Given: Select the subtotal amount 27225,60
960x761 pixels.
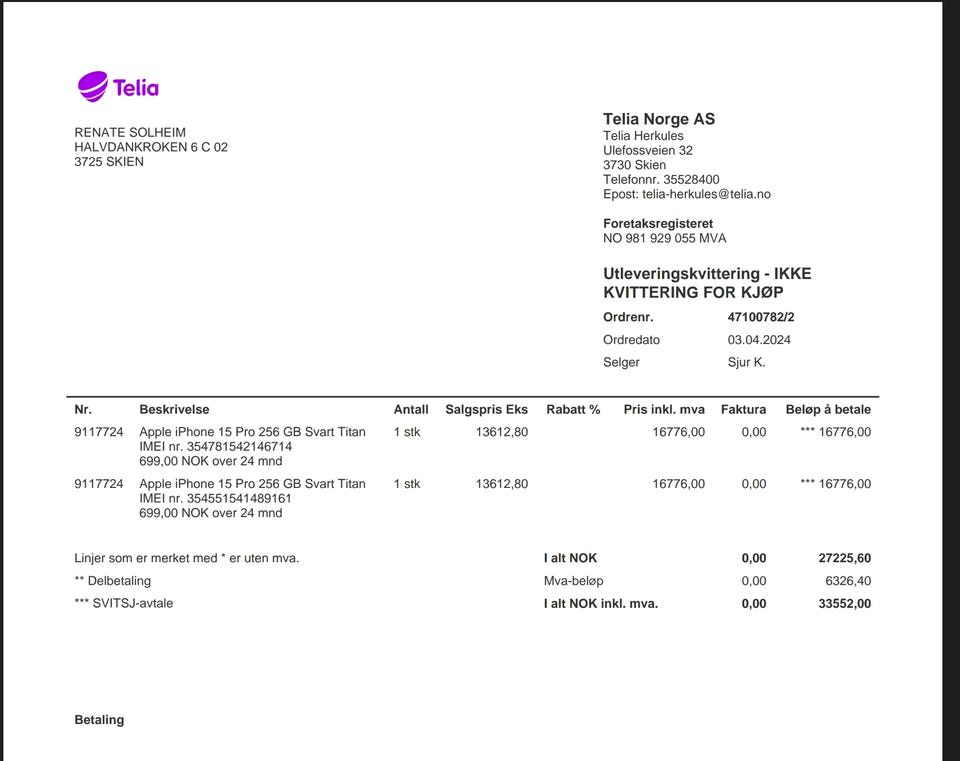Looking at the screenshot, I should (845, 558).
